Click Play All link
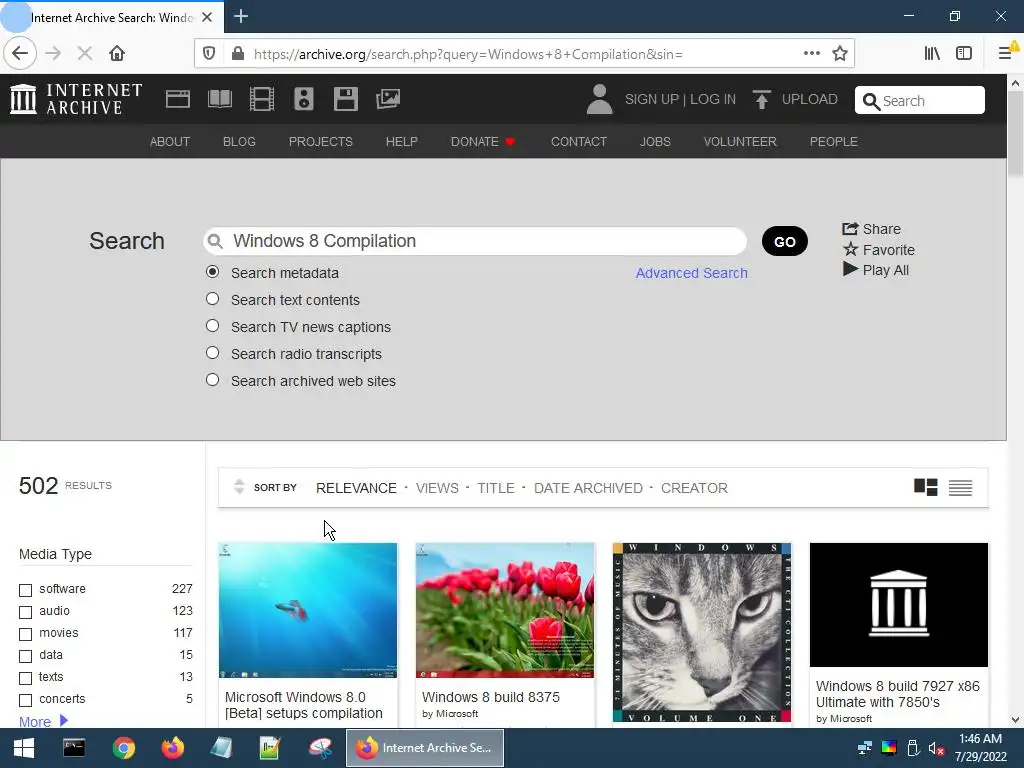Viewport: 1024px width, 768px height. click(876, 270)
